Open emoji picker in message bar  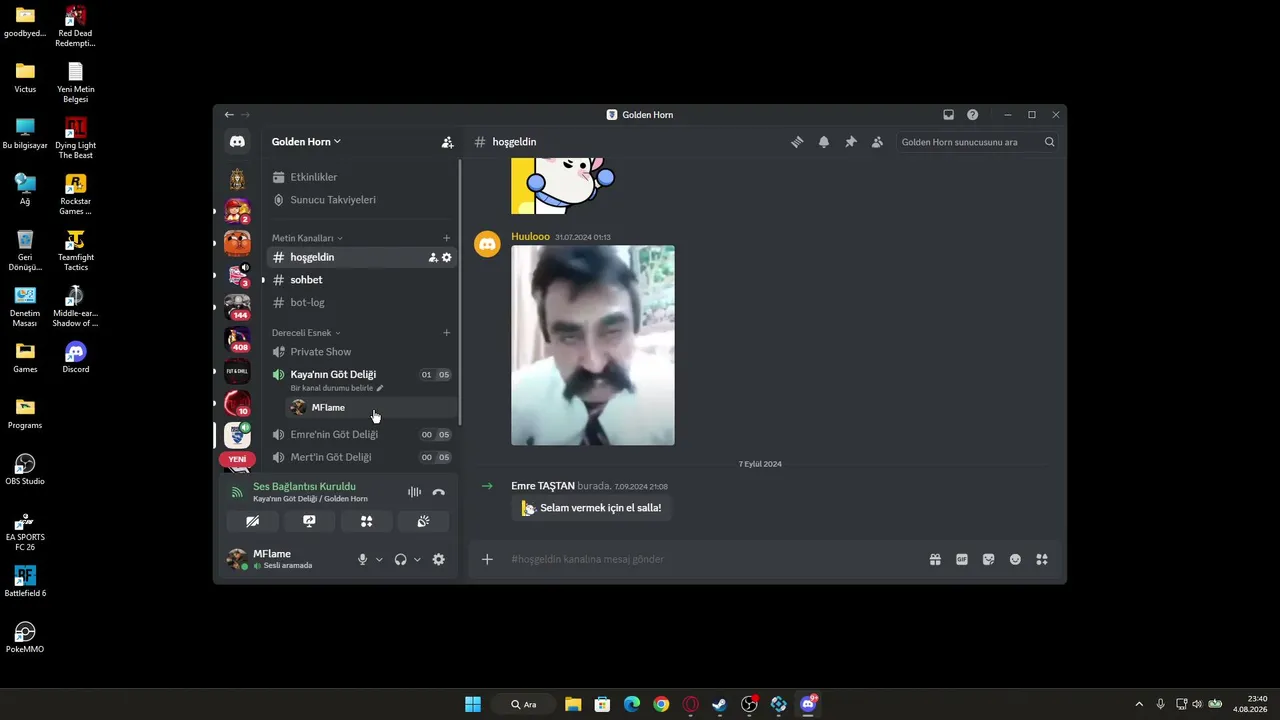[x=1015, y=560]
